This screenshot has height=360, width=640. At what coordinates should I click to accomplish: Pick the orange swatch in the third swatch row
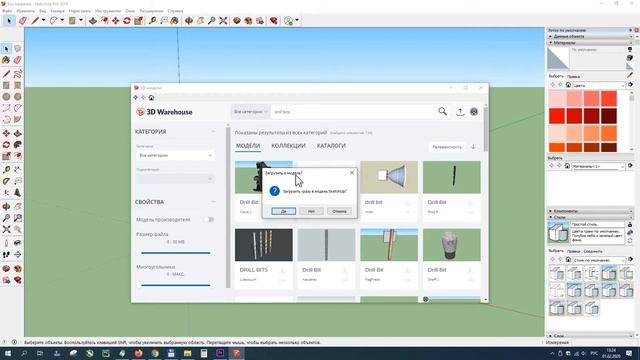pyautogui.click(x=609, y=133)
